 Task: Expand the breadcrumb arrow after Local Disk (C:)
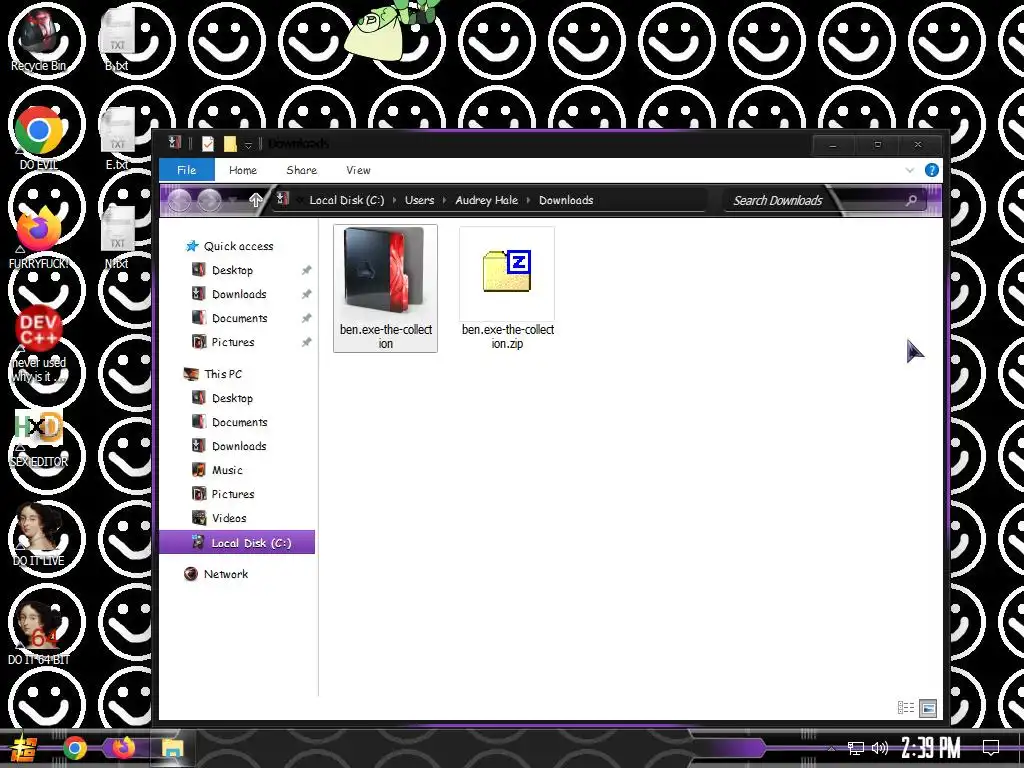(x=394, y=200)
